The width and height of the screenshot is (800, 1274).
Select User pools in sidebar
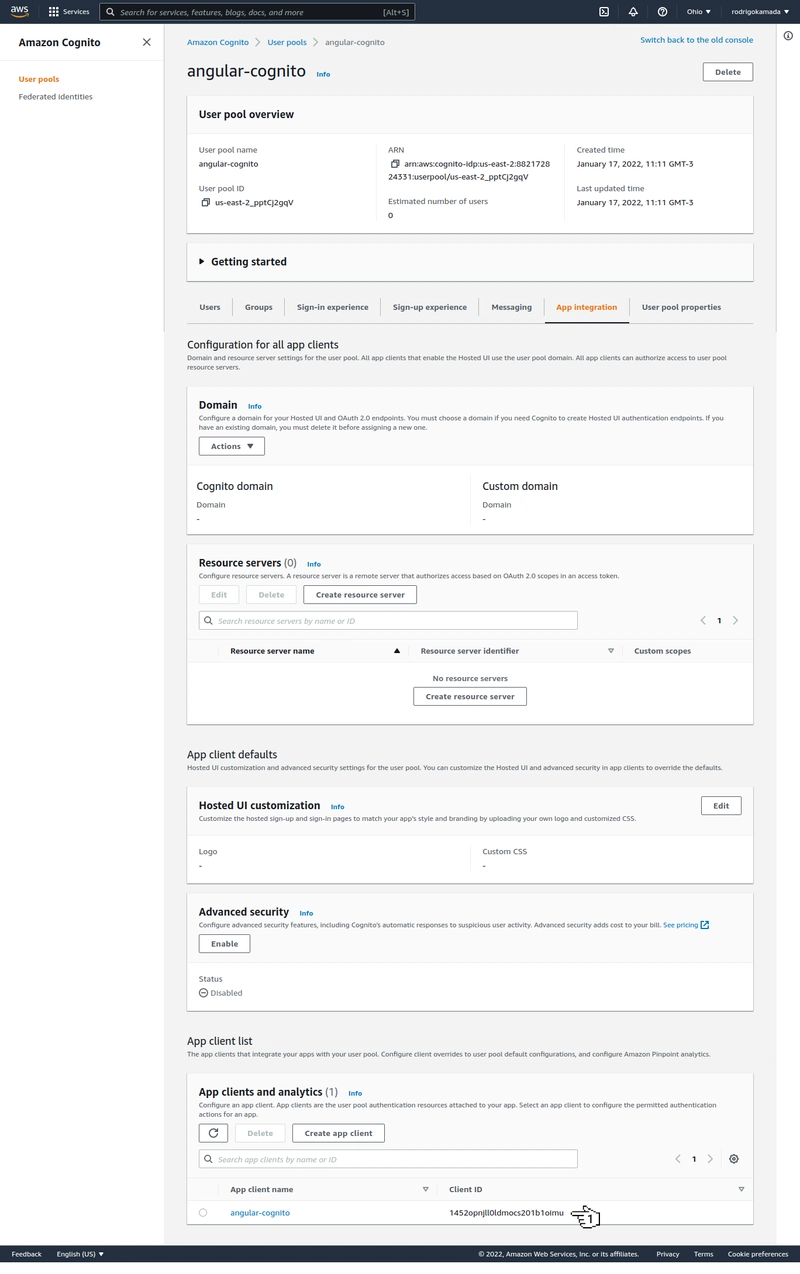[39, 79]
